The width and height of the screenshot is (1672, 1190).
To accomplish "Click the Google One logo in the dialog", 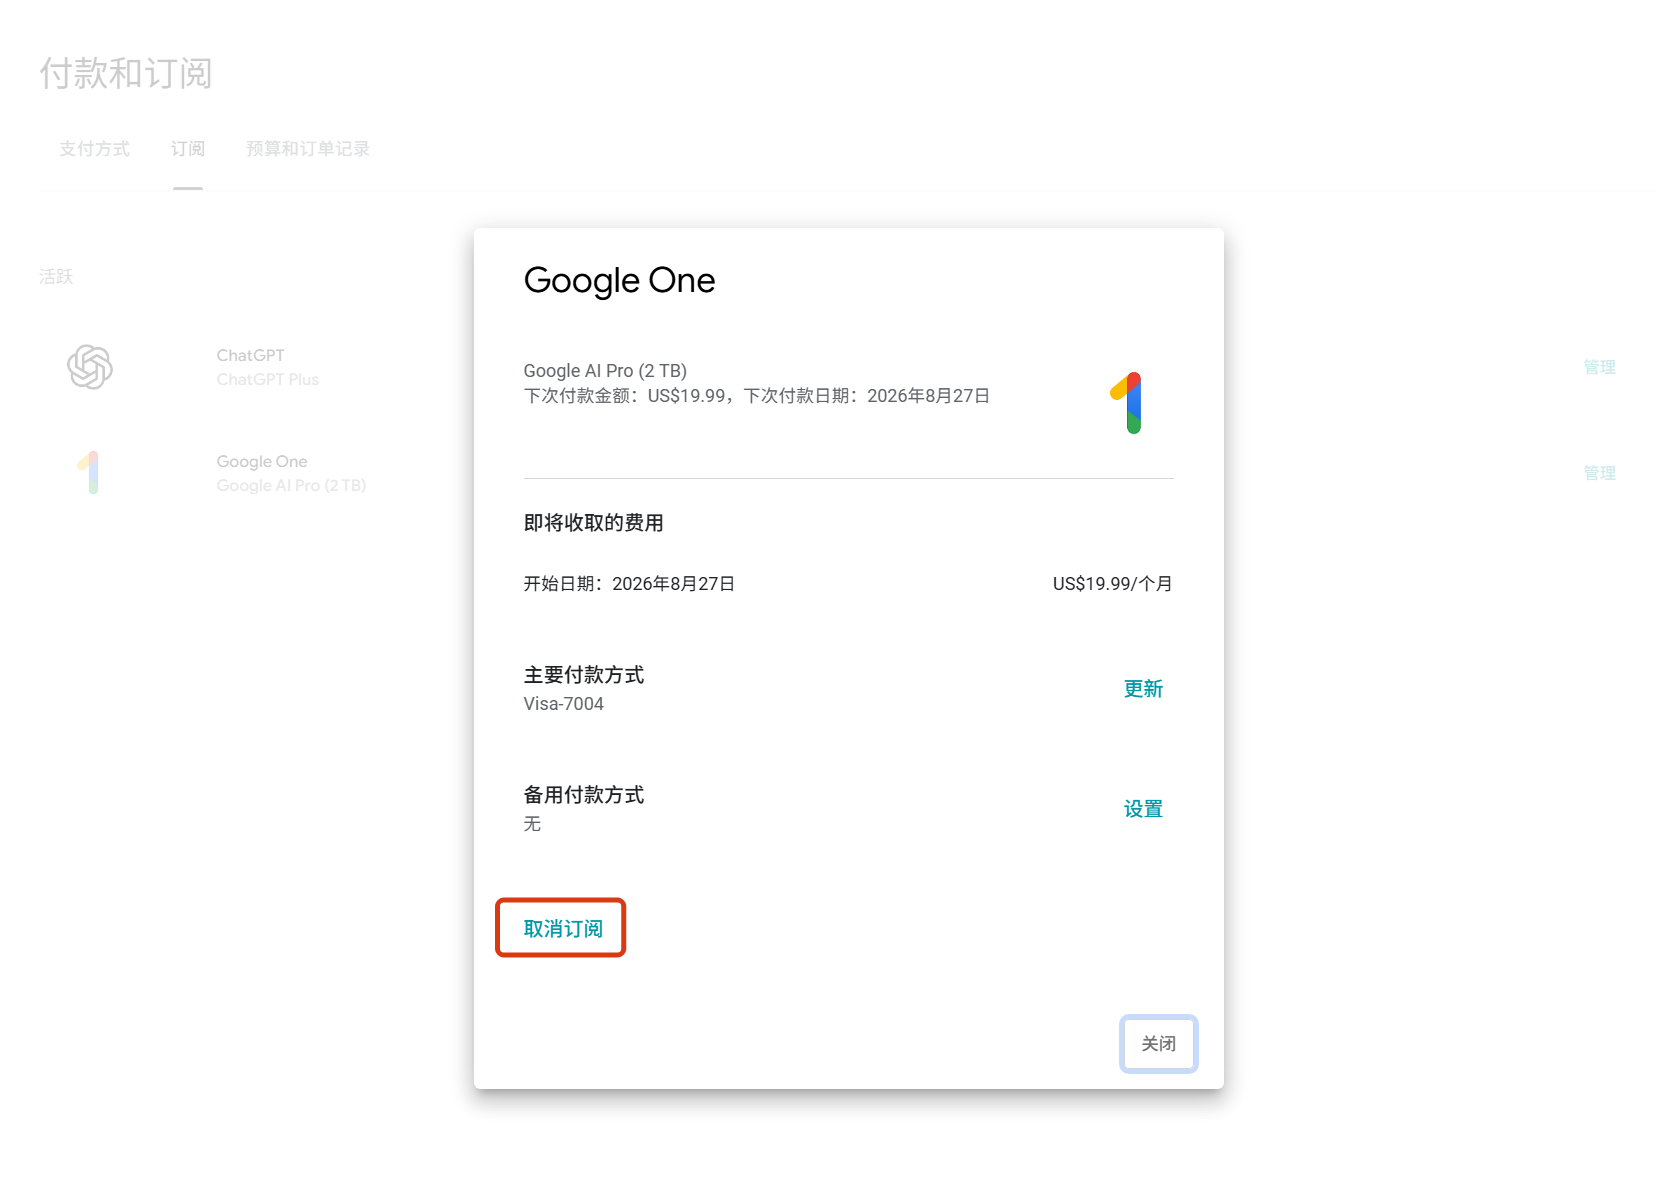I will tap(1127, 402).
